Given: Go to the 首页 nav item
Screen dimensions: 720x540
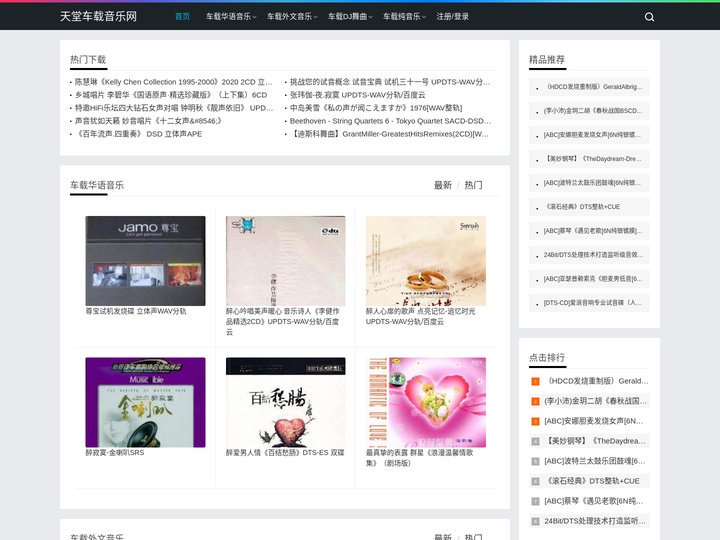Looking at the screenshot, I should point(182,17).
